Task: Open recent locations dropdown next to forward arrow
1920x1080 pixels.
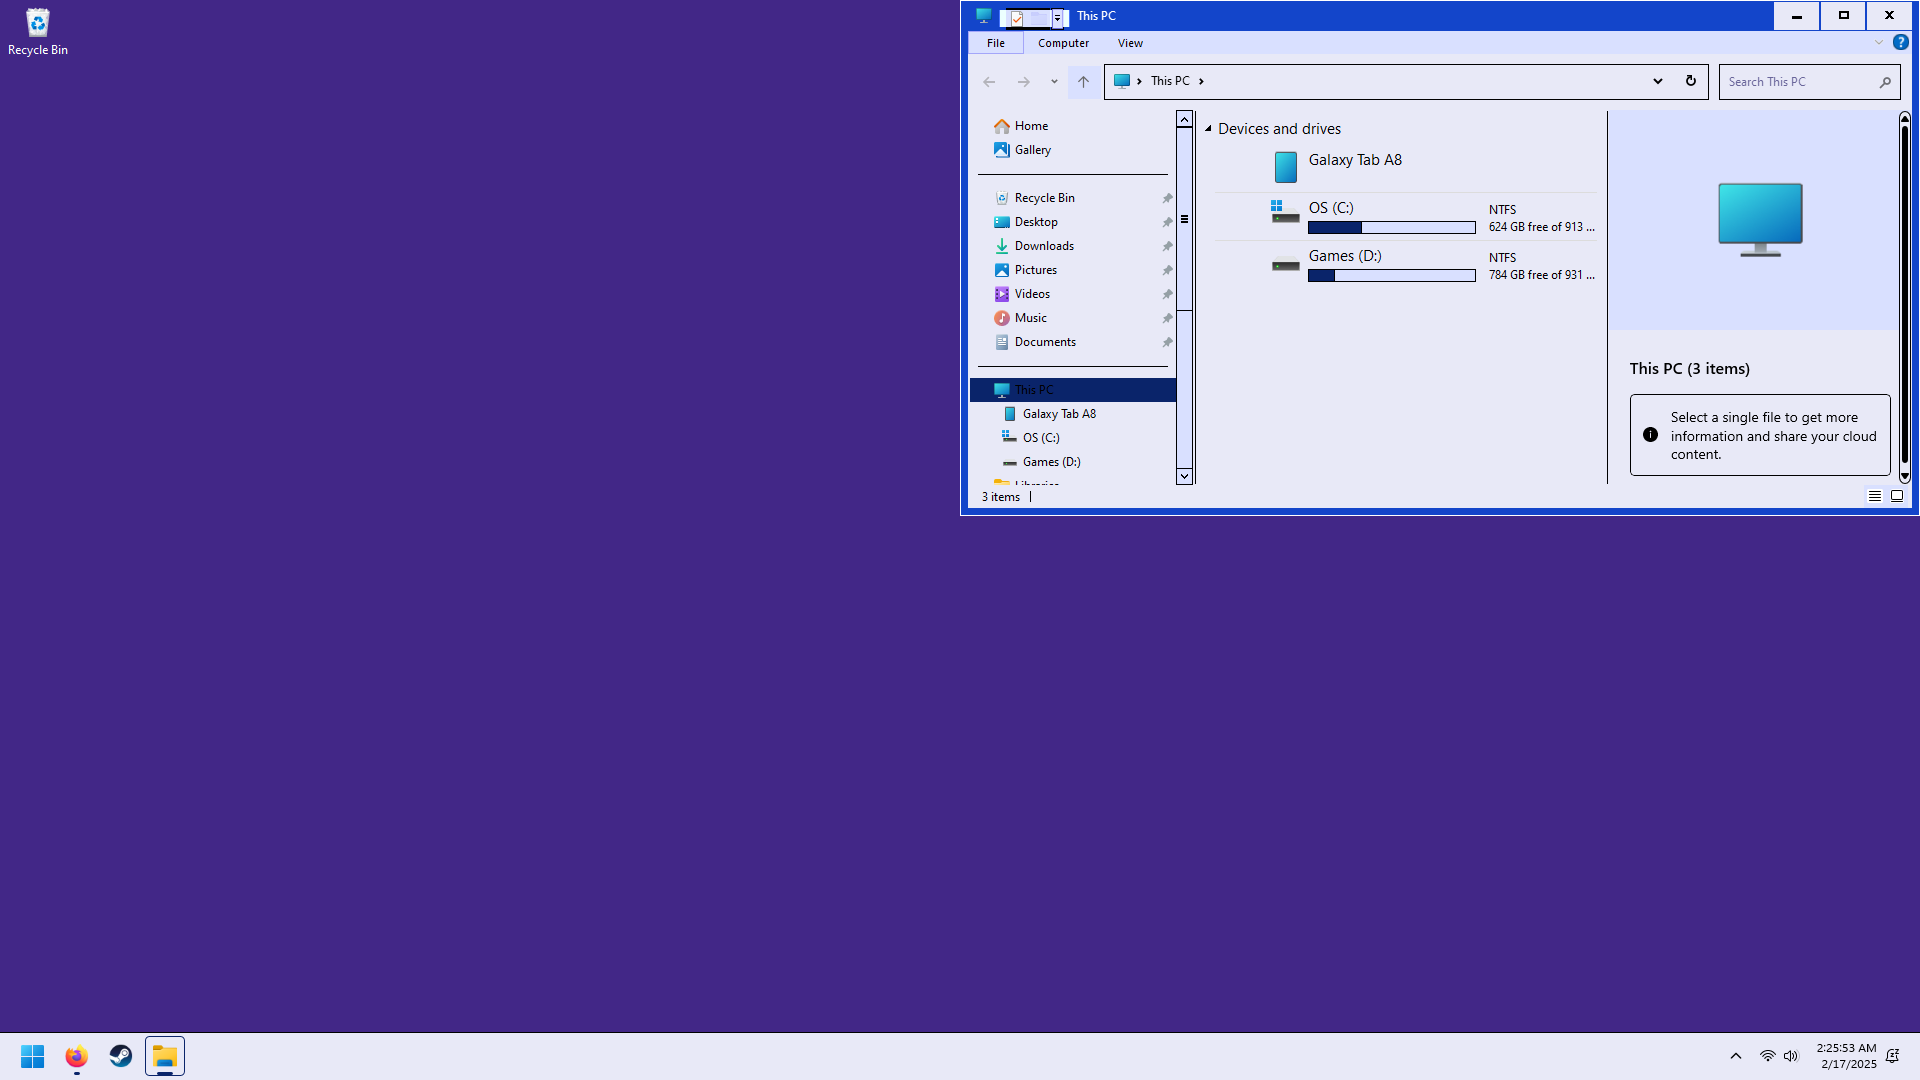Action: (1053, 81)
